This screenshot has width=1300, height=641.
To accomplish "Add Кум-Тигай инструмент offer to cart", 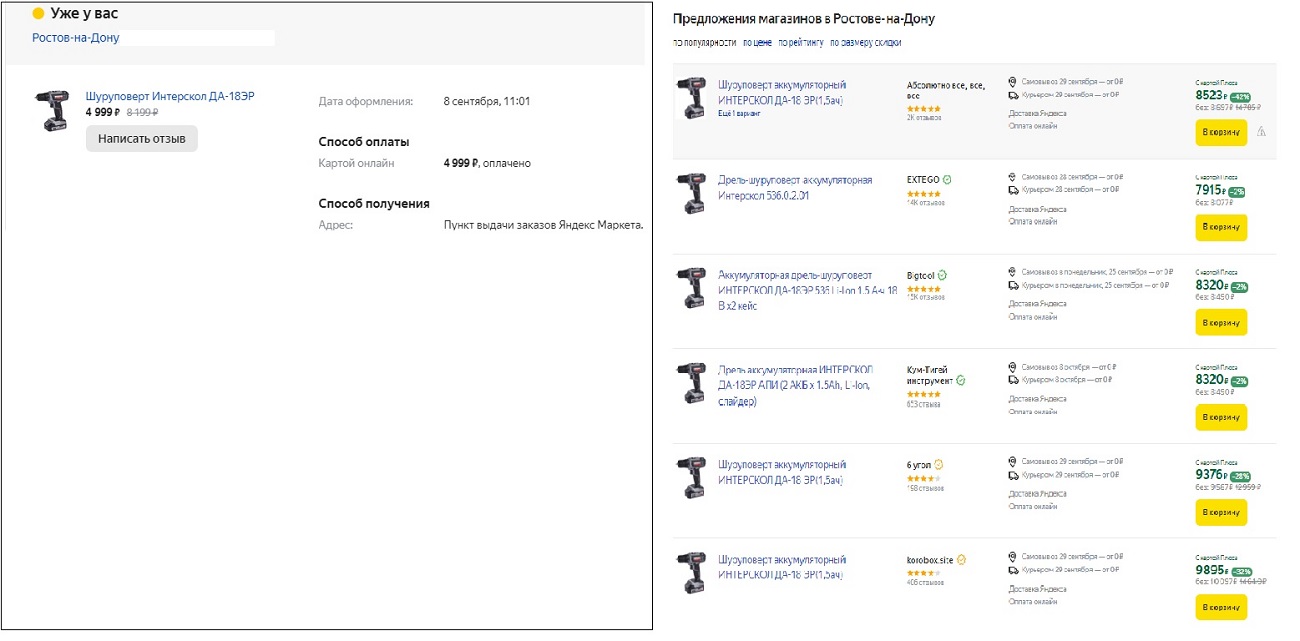I will [x=1221, y=417].
